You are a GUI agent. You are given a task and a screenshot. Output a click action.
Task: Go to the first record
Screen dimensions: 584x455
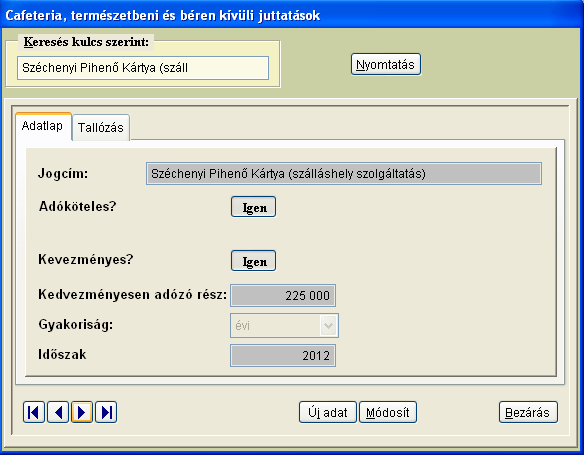tap(34, 412)
